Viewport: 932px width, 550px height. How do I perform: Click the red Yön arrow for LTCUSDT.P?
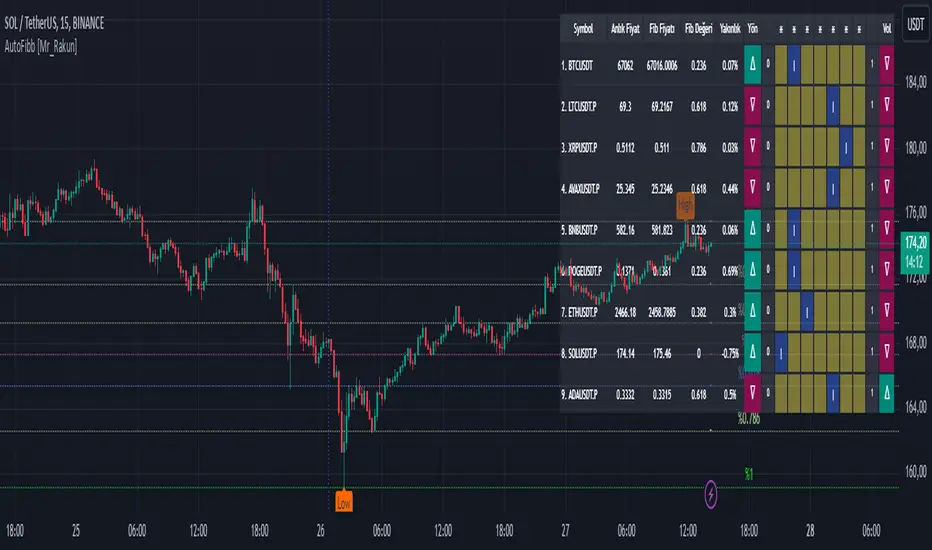coord(753,105)
